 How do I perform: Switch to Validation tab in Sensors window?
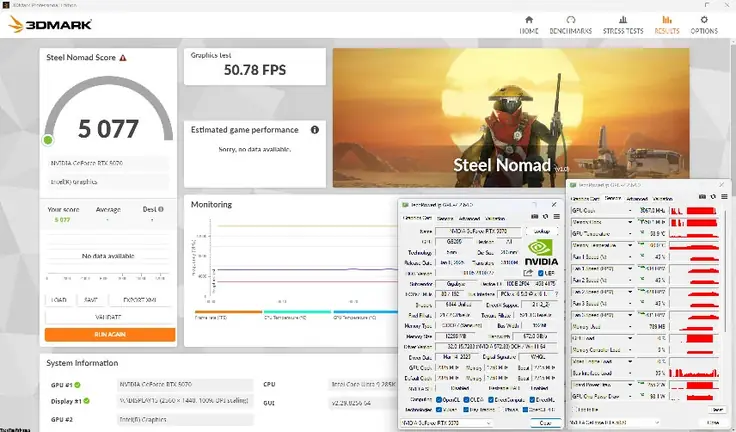click(662, 199)
